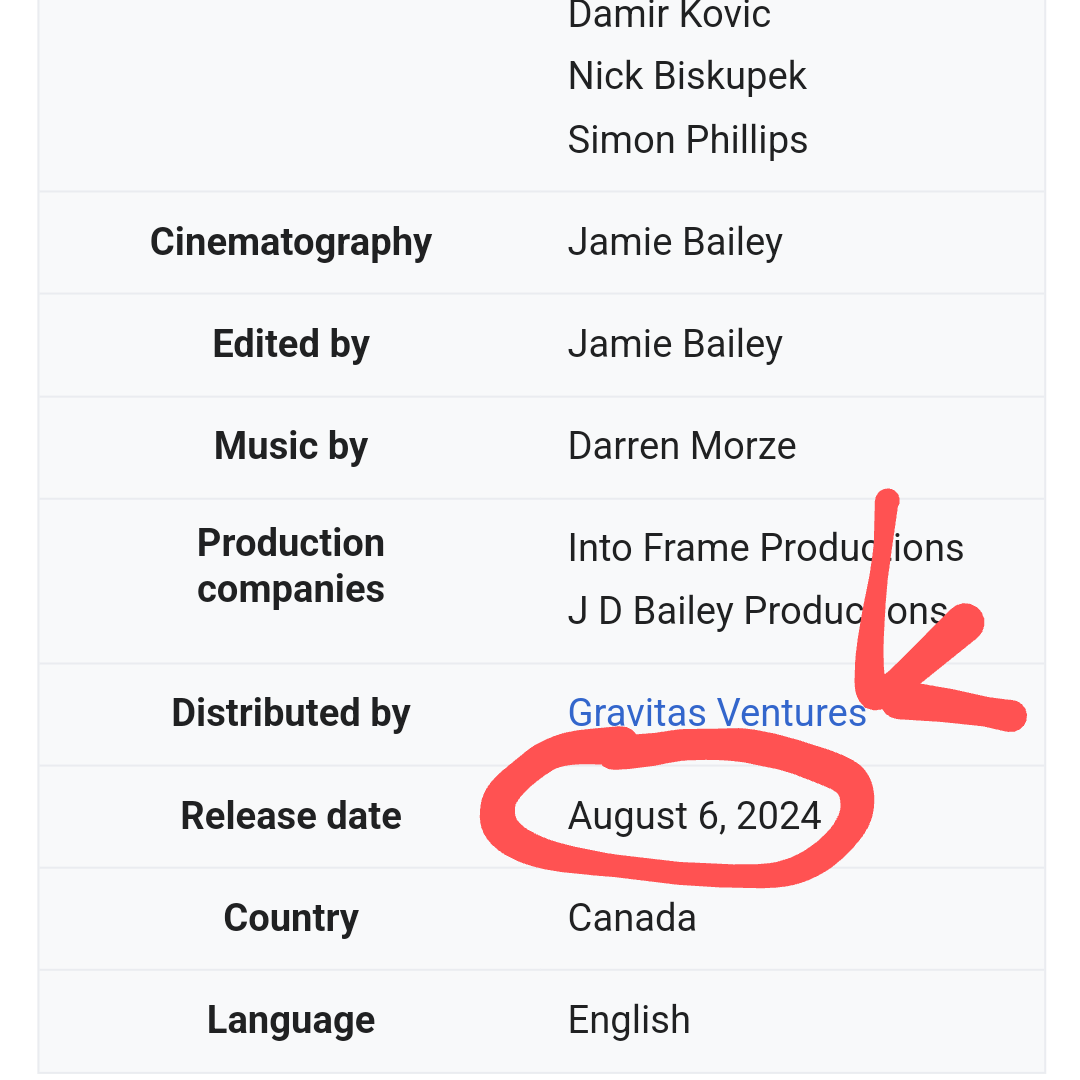Click the Country row label
Screen dimensions: 1080x1080
point(291,918)
